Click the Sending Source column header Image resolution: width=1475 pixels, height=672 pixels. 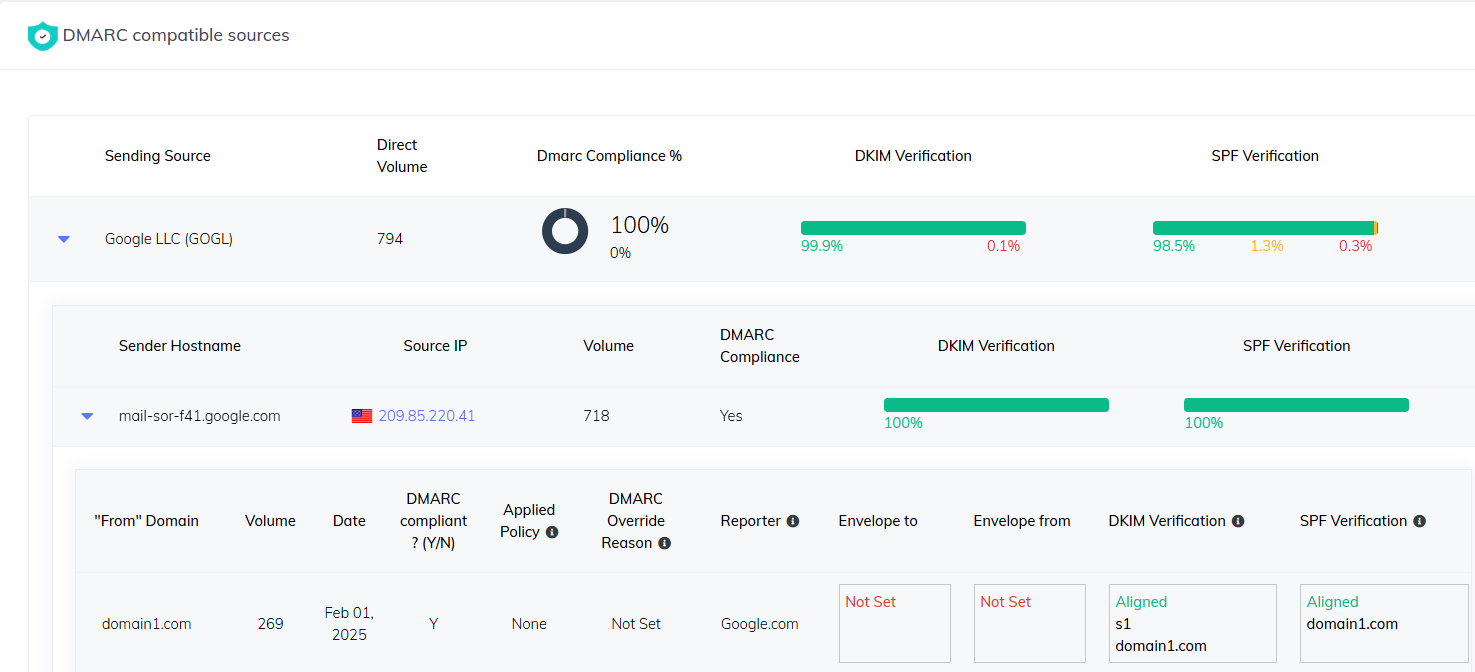[x=158, y=156]
